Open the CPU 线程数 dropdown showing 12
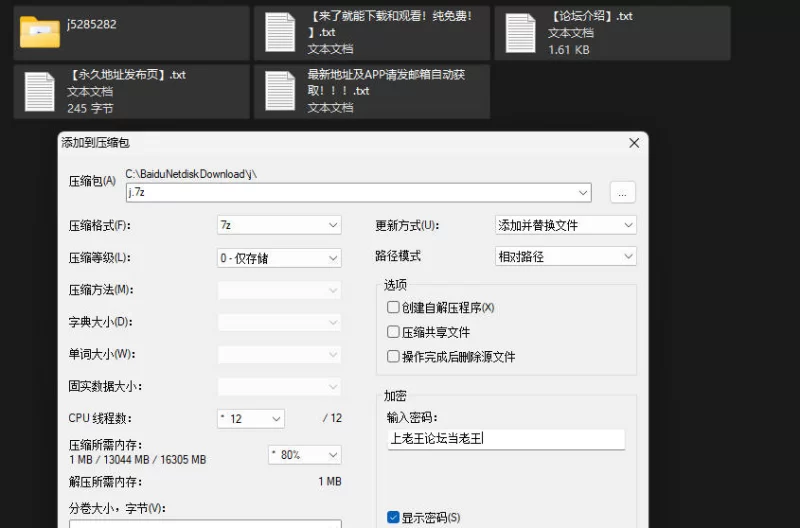The width and height of the screenshot is (800, 528). point(251,419)
